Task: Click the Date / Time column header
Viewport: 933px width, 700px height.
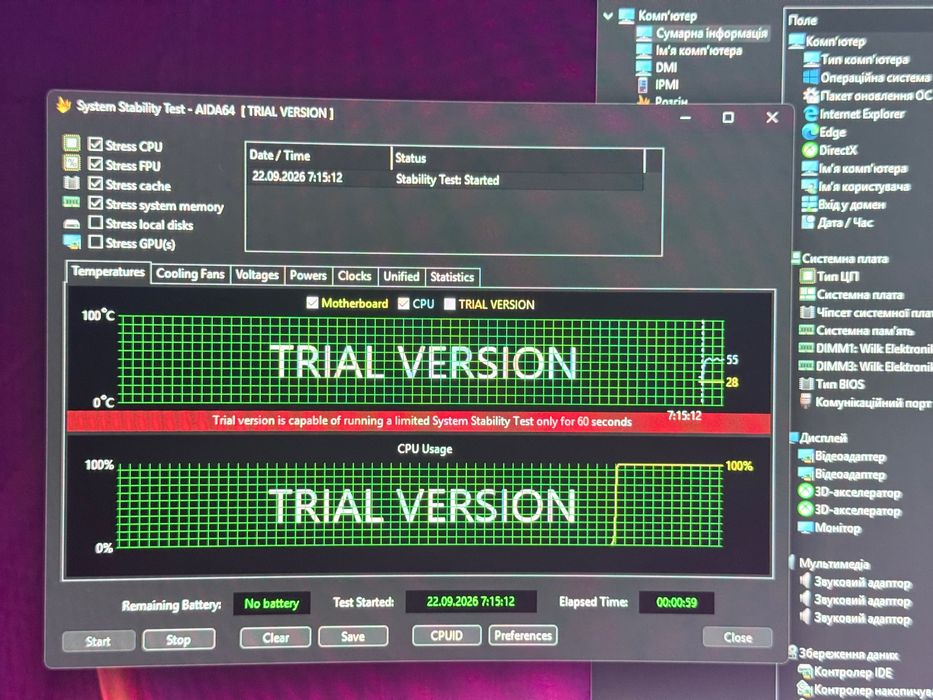Action: 318,156
